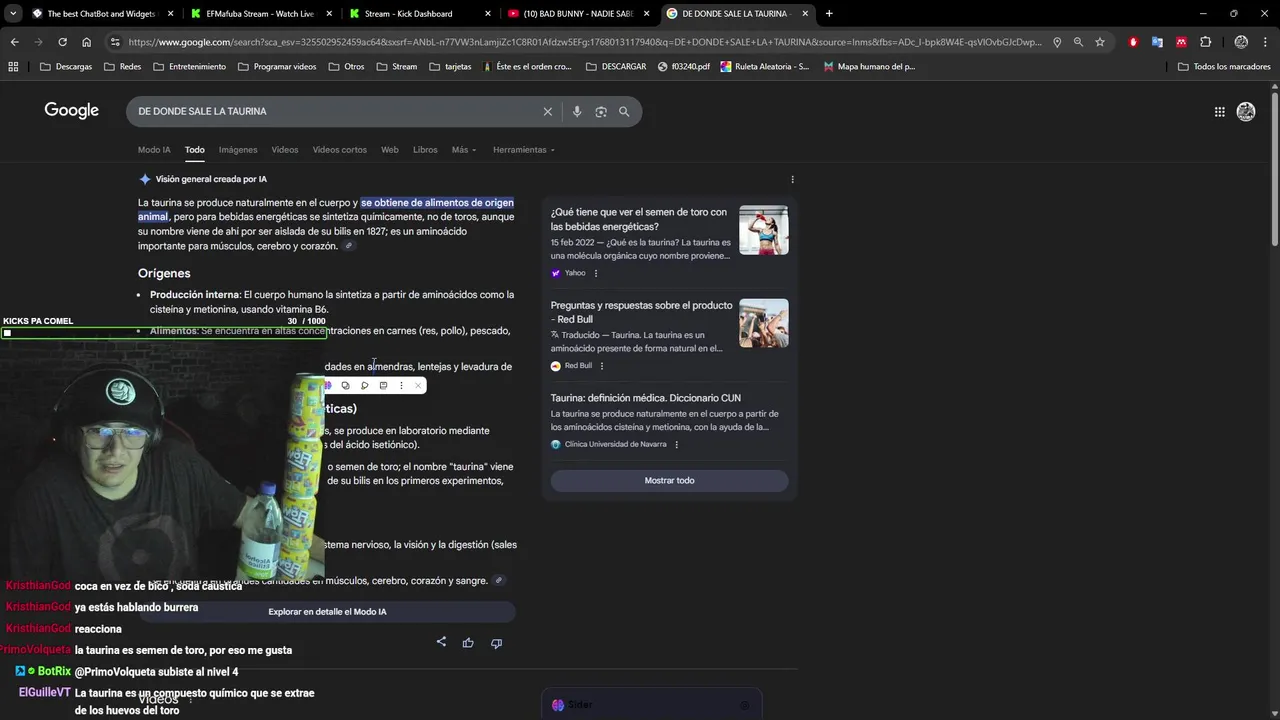
Task: Open the Redes bookmark folder
Action: [122, 66]
